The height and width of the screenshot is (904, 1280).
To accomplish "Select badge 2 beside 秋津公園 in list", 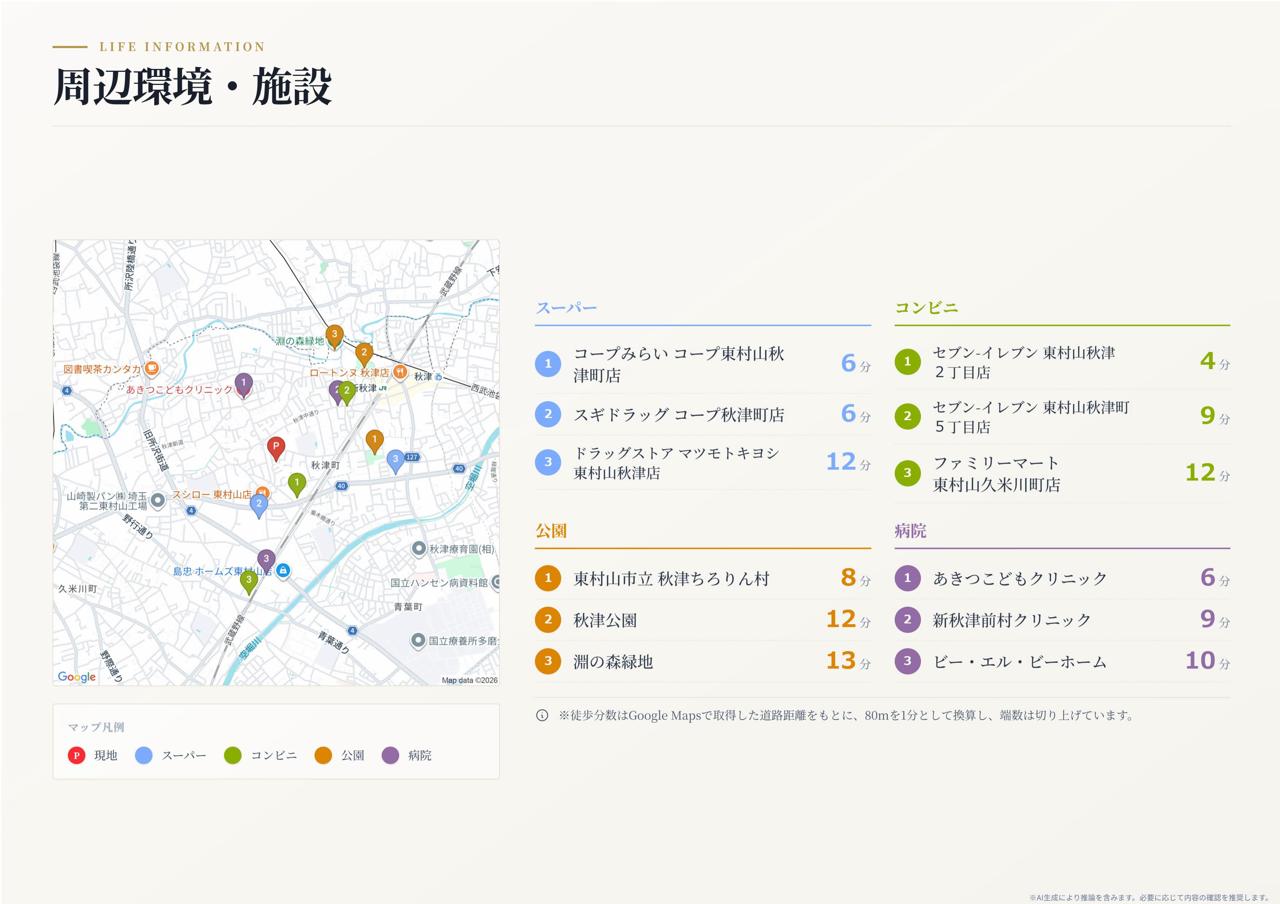I will click(548, 620).
